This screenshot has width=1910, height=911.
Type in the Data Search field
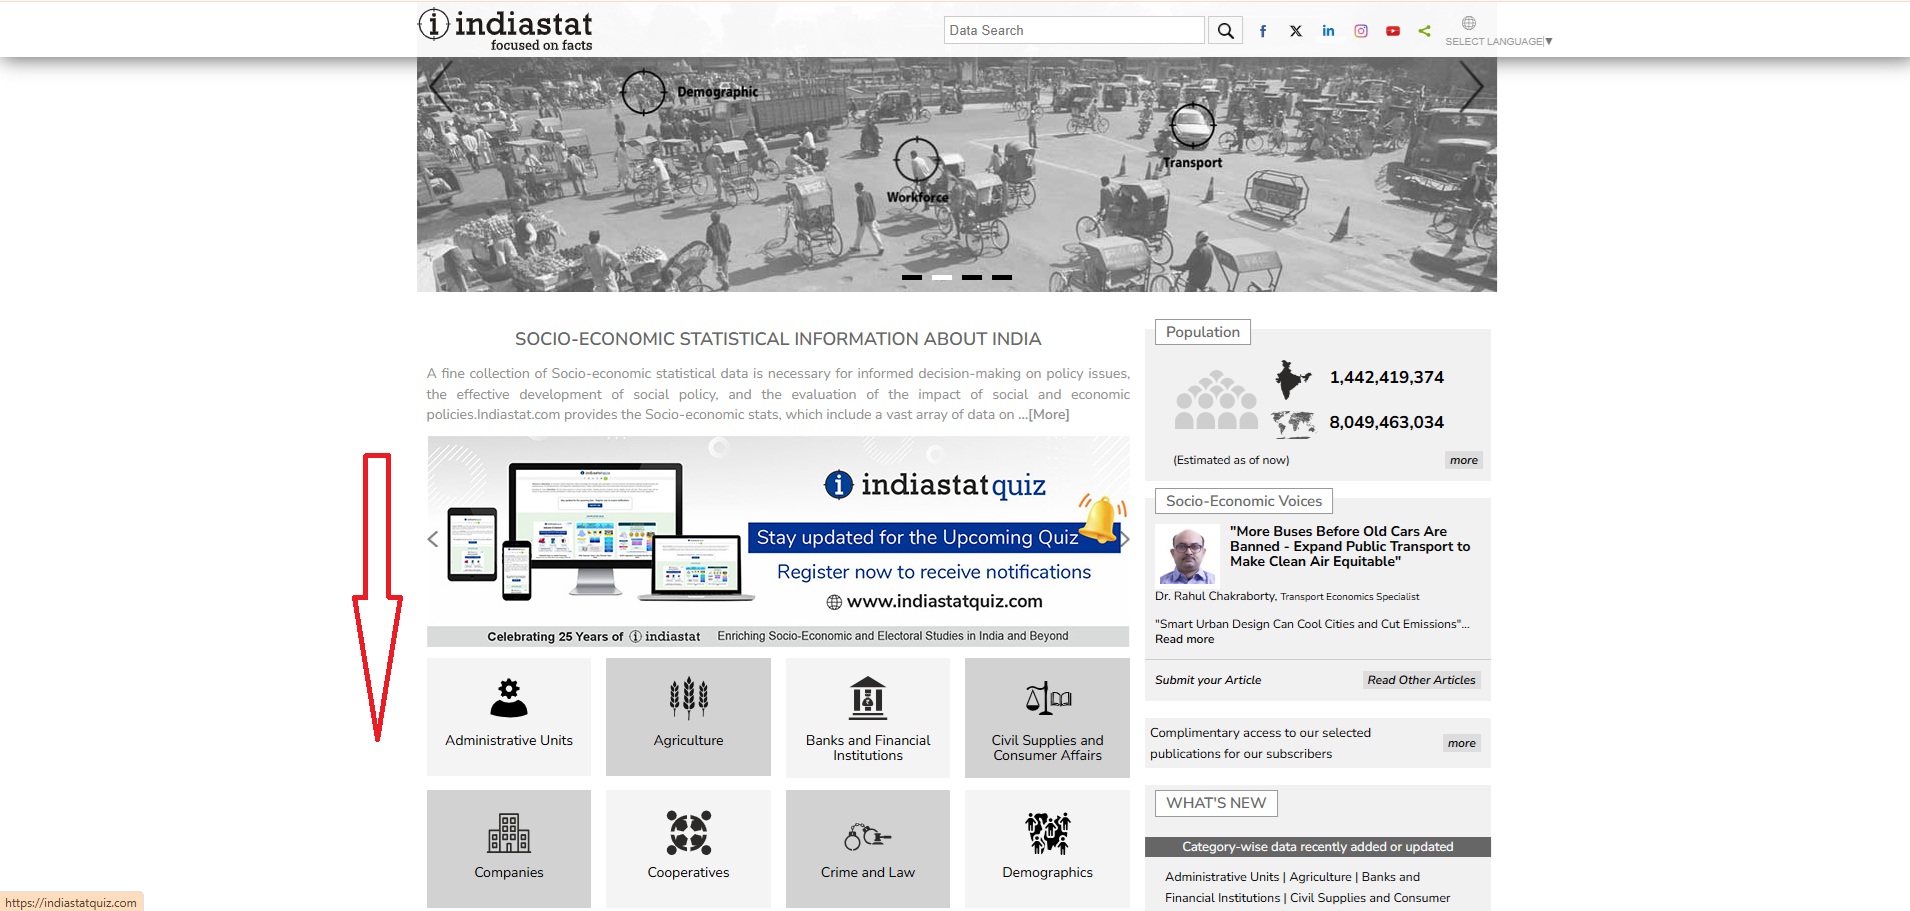coord(1073,31)
